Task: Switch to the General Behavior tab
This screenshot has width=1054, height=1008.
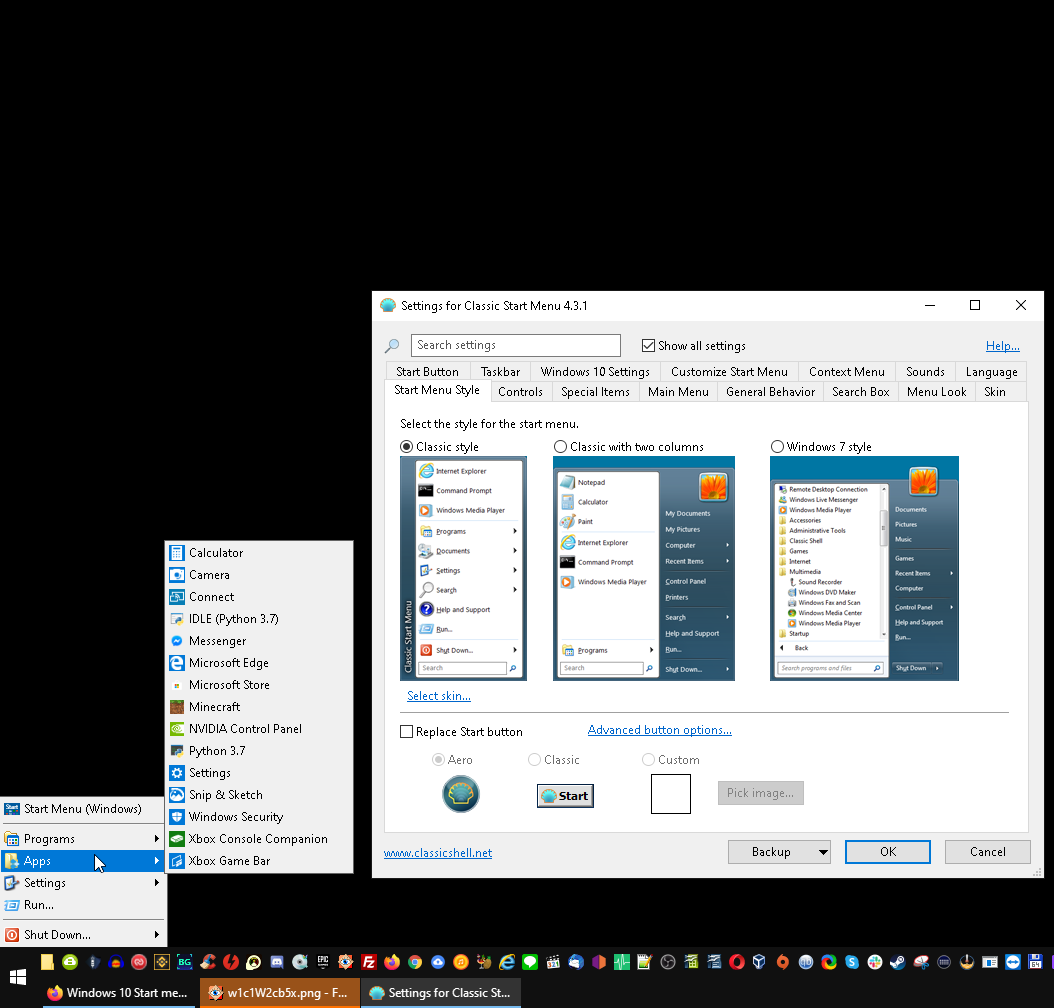Action: pos(770,392)
